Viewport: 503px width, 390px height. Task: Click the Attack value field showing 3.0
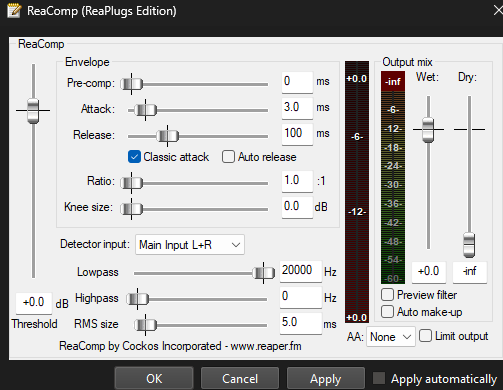pyautogui.click(x=297, y=108)
